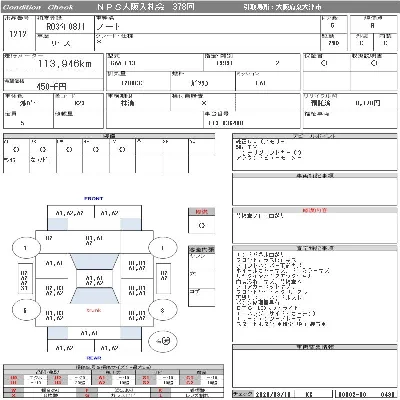Click the NPS auction header with 378回
400x400 pixels.
point(145,7)
